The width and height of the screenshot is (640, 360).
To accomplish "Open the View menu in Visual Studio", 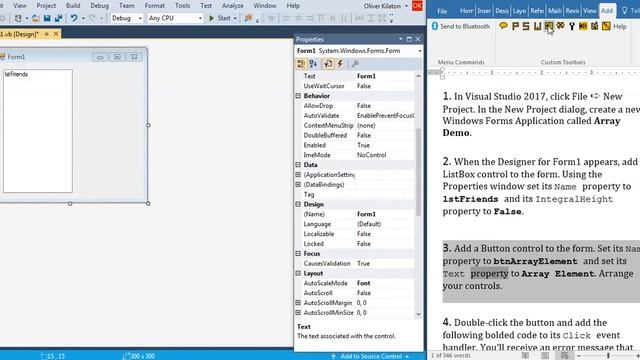I will 20,6.
